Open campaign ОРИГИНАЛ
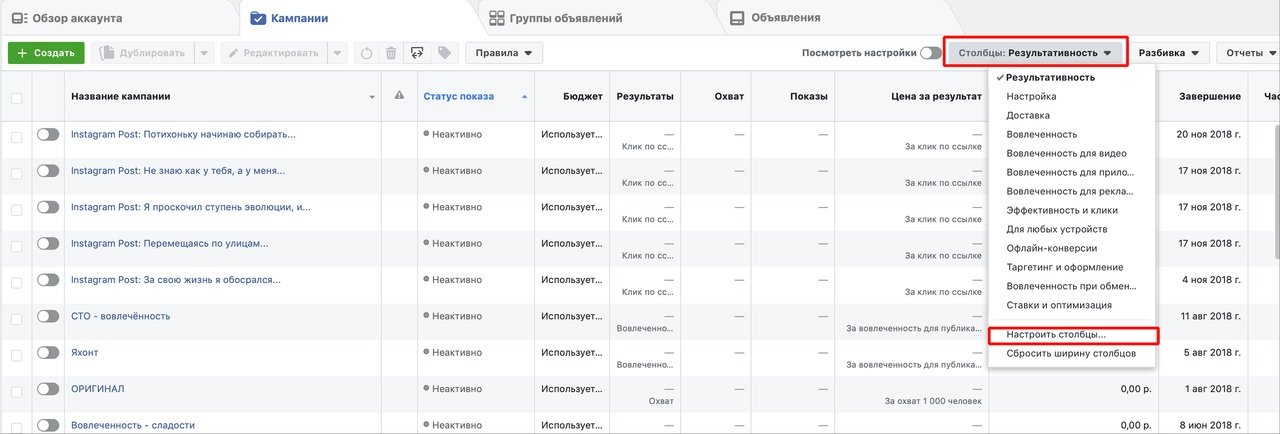 pyautogui.click(x=98, y=389)
